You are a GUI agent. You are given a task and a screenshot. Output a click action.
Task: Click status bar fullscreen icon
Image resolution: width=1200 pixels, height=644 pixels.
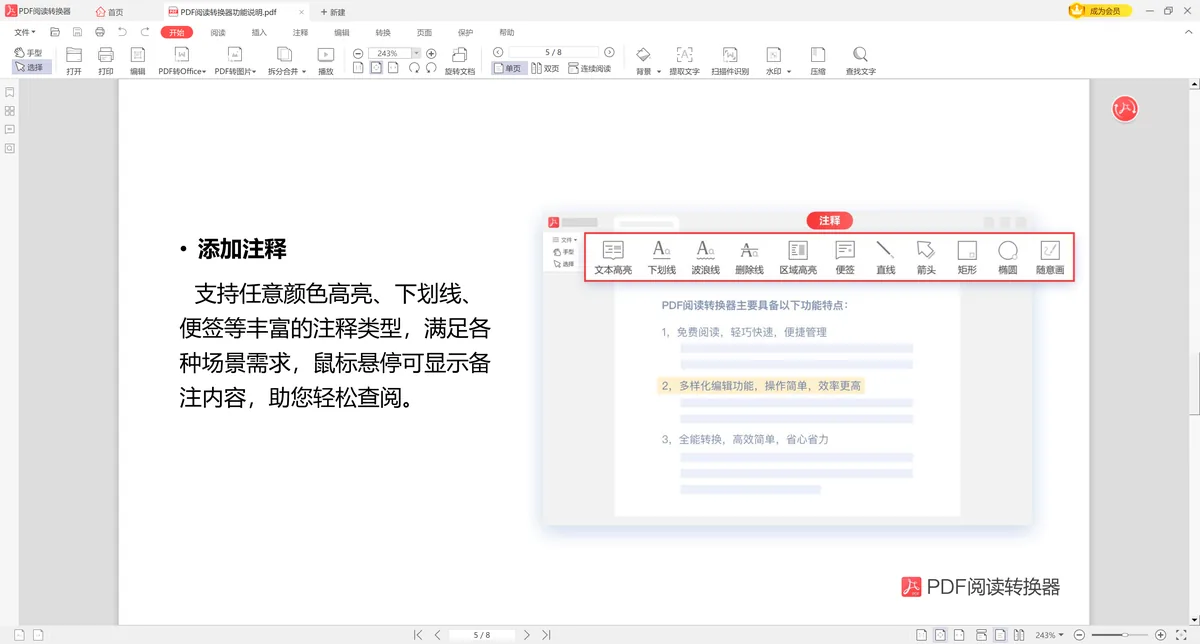point(1182,635)
